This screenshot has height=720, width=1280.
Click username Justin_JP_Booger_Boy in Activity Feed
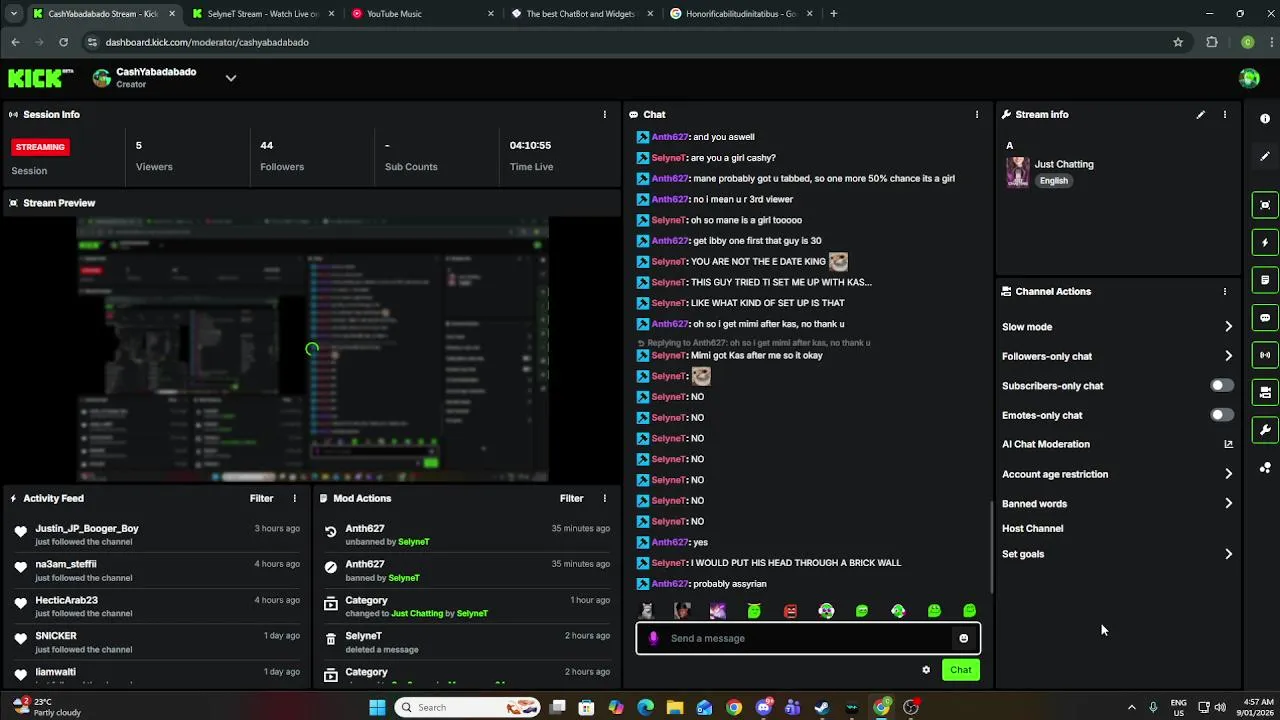point(87,528)
